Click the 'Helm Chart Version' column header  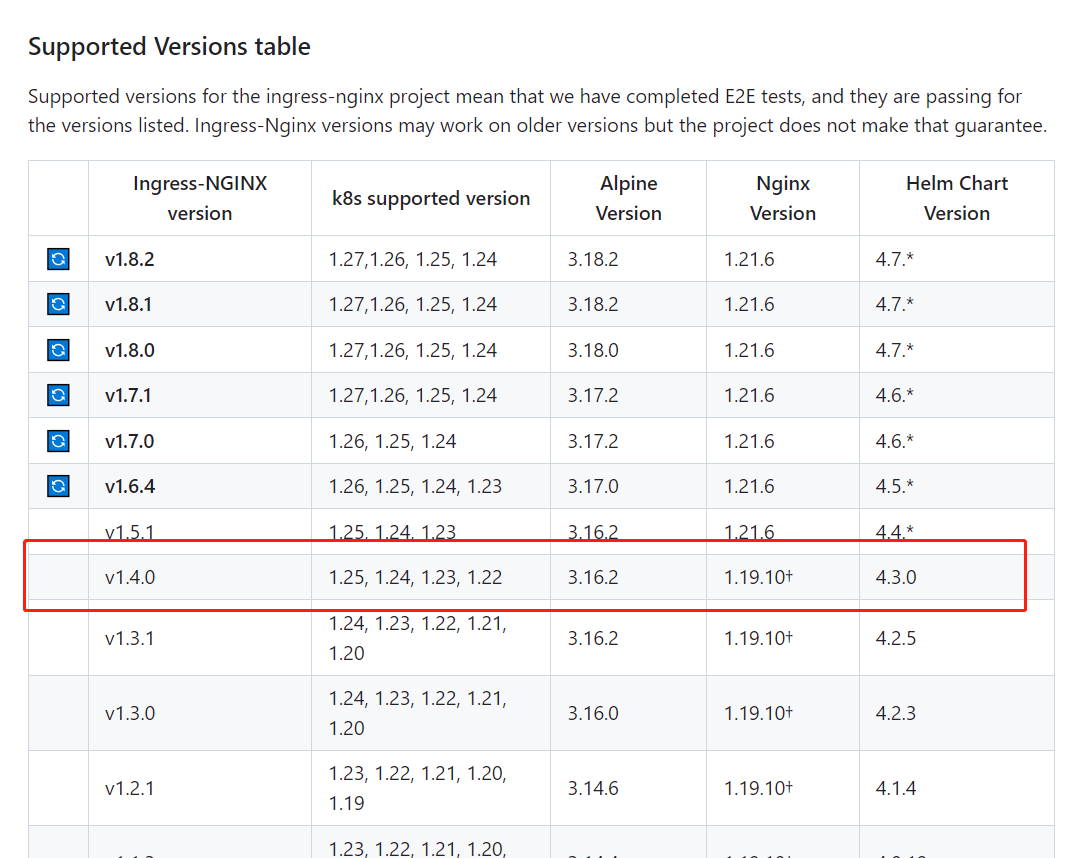click(x=956, y=198)
